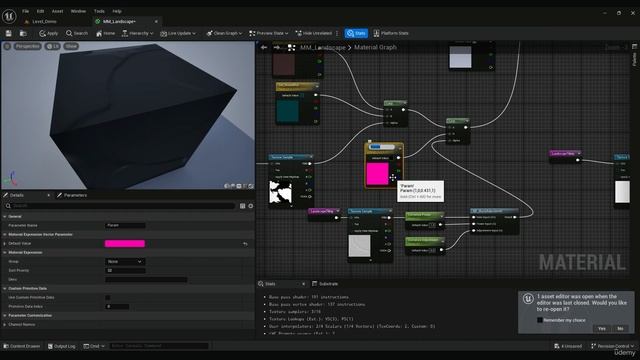The width and height of the screenshot is (640, 360).
Task: Open the Details settings gear icon
Action: (x=251, y=206)
